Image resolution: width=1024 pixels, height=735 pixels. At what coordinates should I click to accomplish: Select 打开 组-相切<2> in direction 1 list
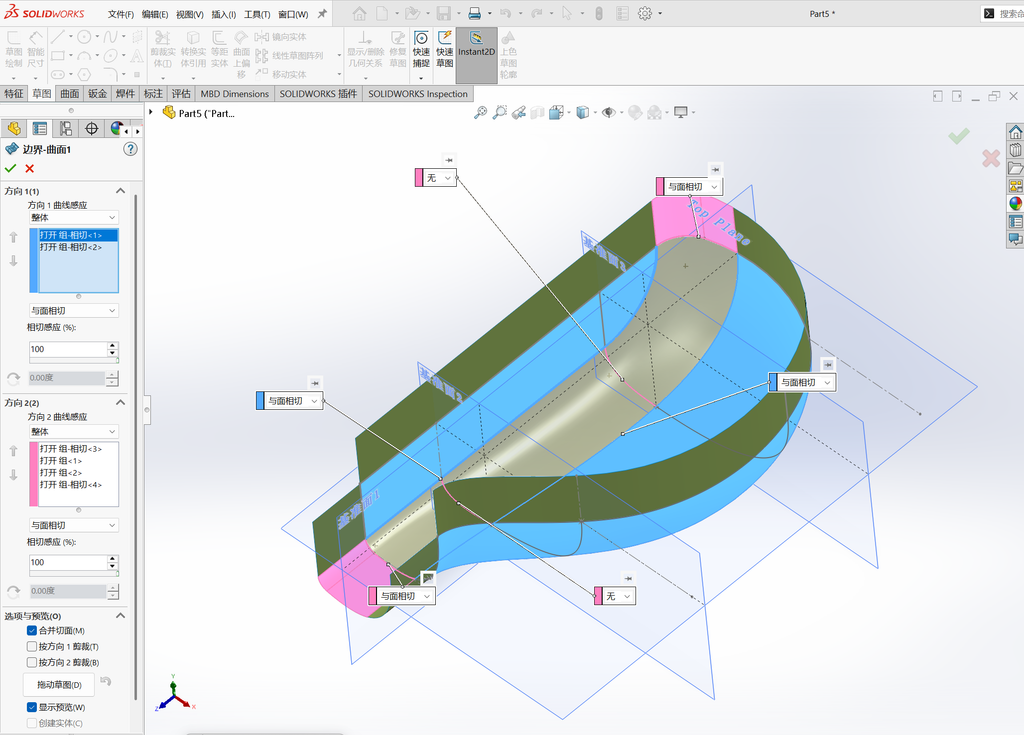tap(78, 247)
